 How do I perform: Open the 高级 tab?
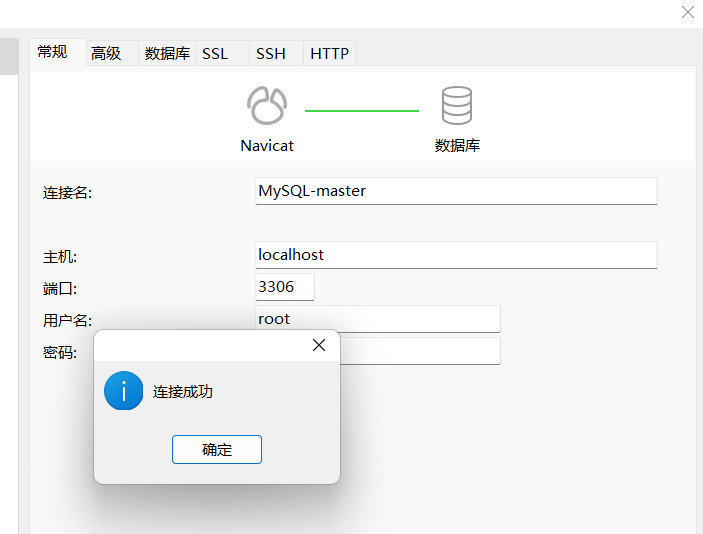tap(112, 53)
